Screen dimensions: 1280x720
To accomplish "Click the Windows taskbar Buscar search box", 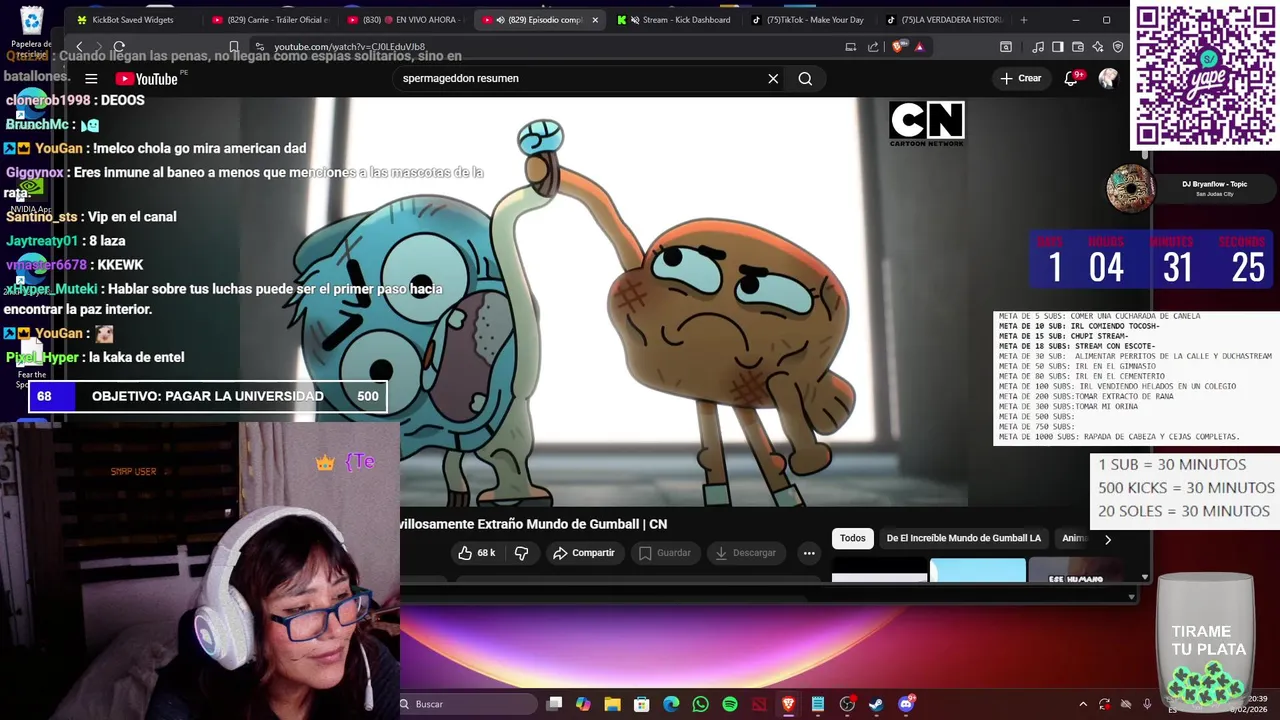I will (x=468, y=704).
